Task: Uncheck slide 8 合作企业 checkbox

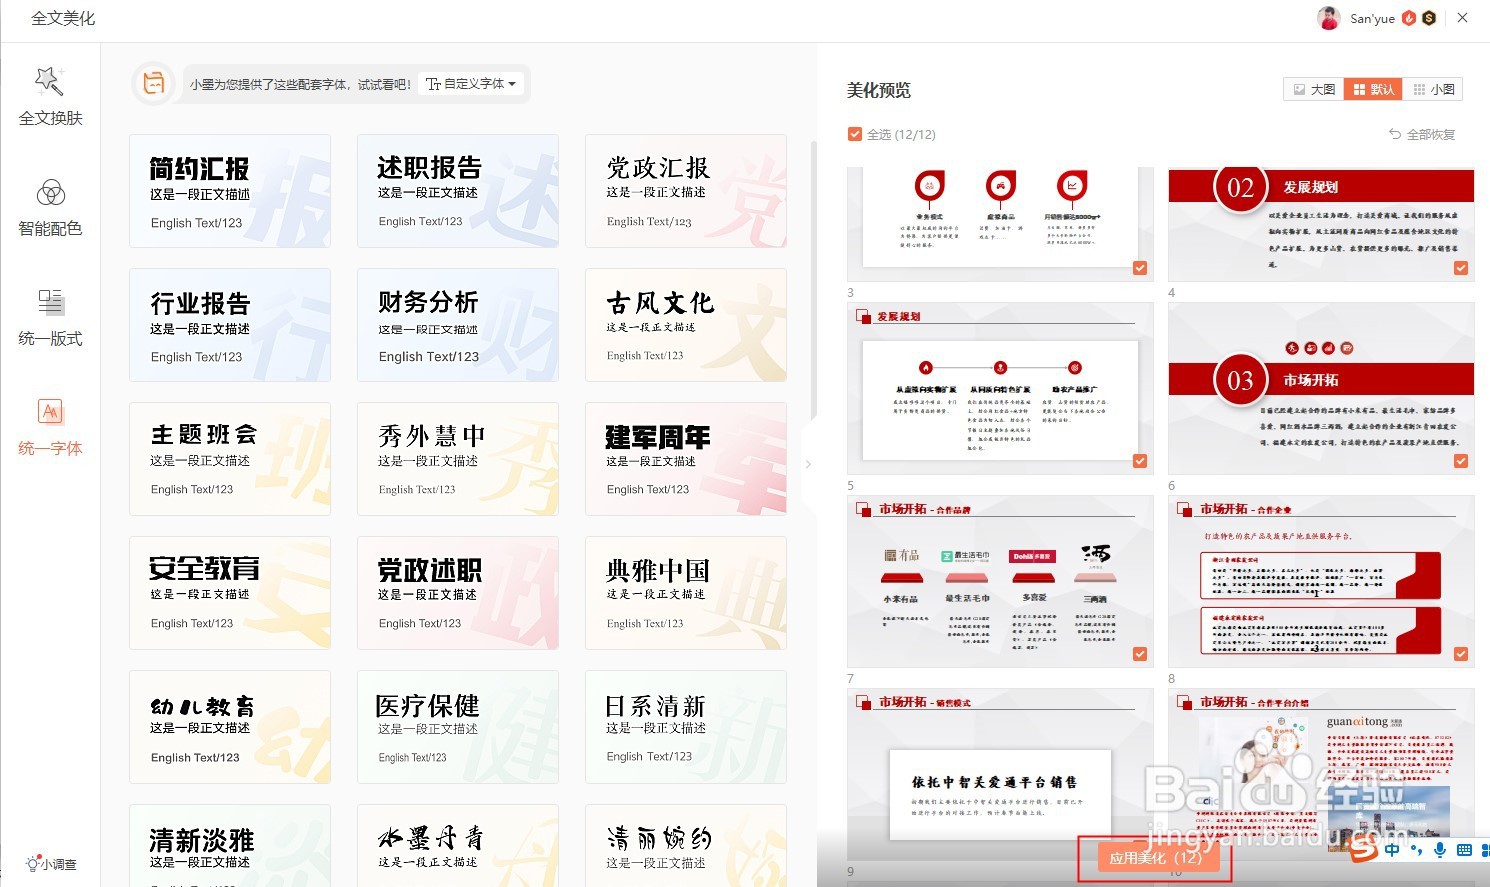Action: click(1461, 654)
